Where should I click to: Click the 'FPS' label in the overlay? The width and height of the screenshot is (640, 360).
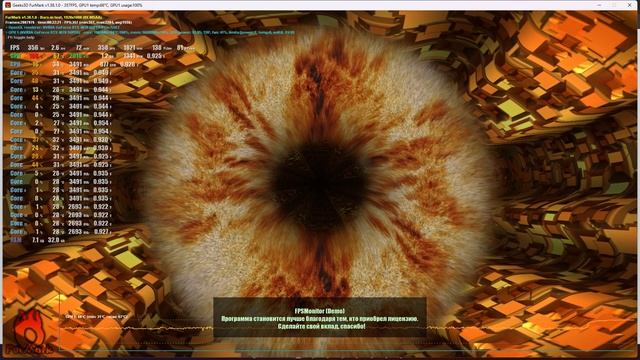(x=15, y=48)
